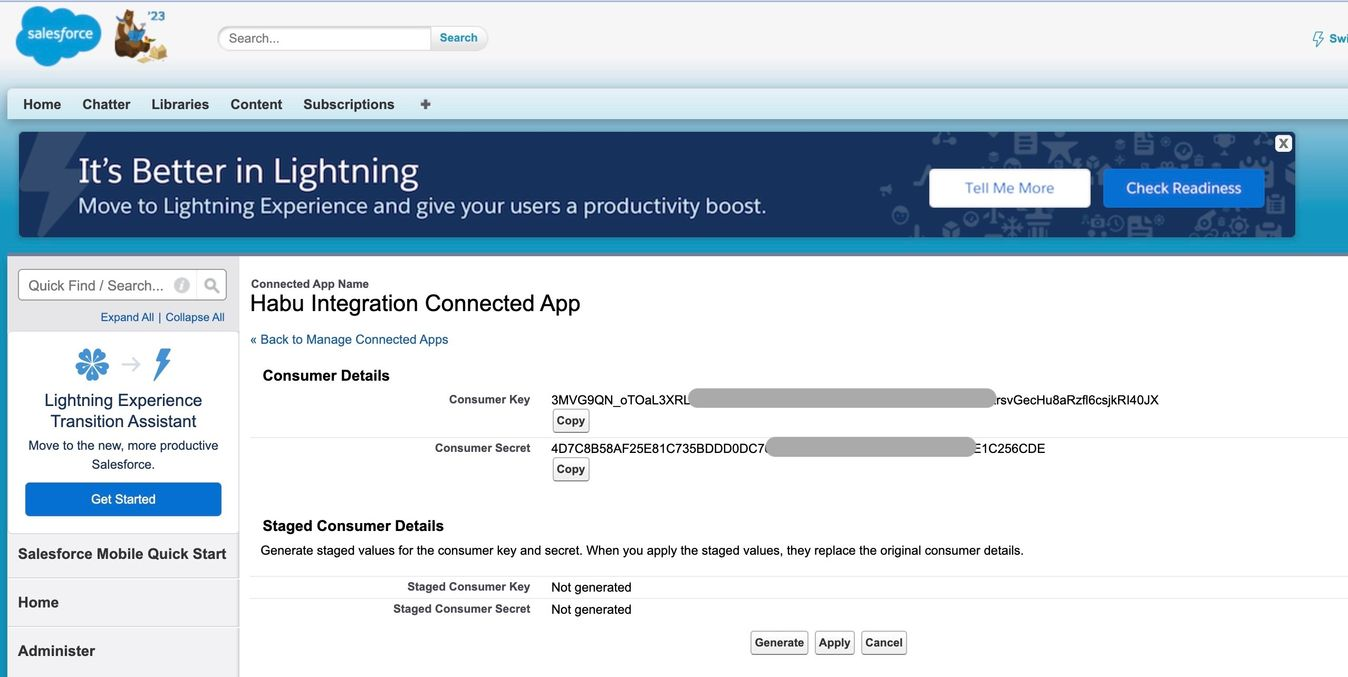This screenshot has width=1348, height=677.
Task: Expand Salesforce Mobile Quick Start section
Action: tap(122, 554)
